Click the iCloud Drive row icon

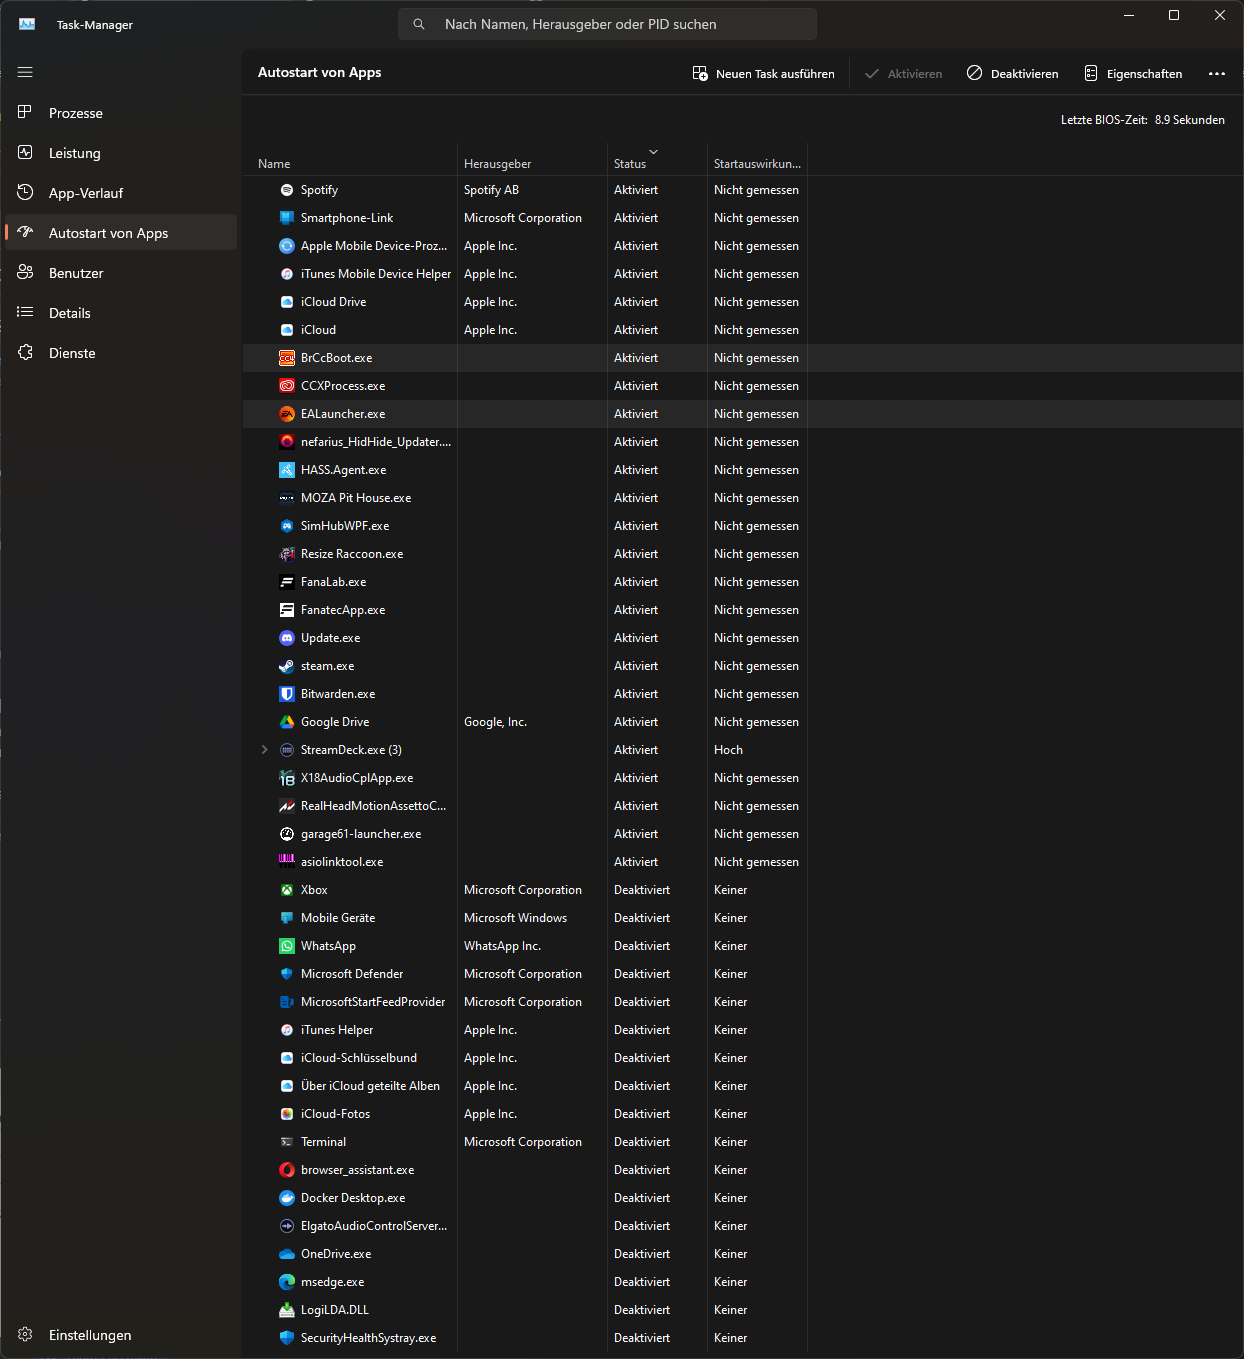tap(287, 302)
